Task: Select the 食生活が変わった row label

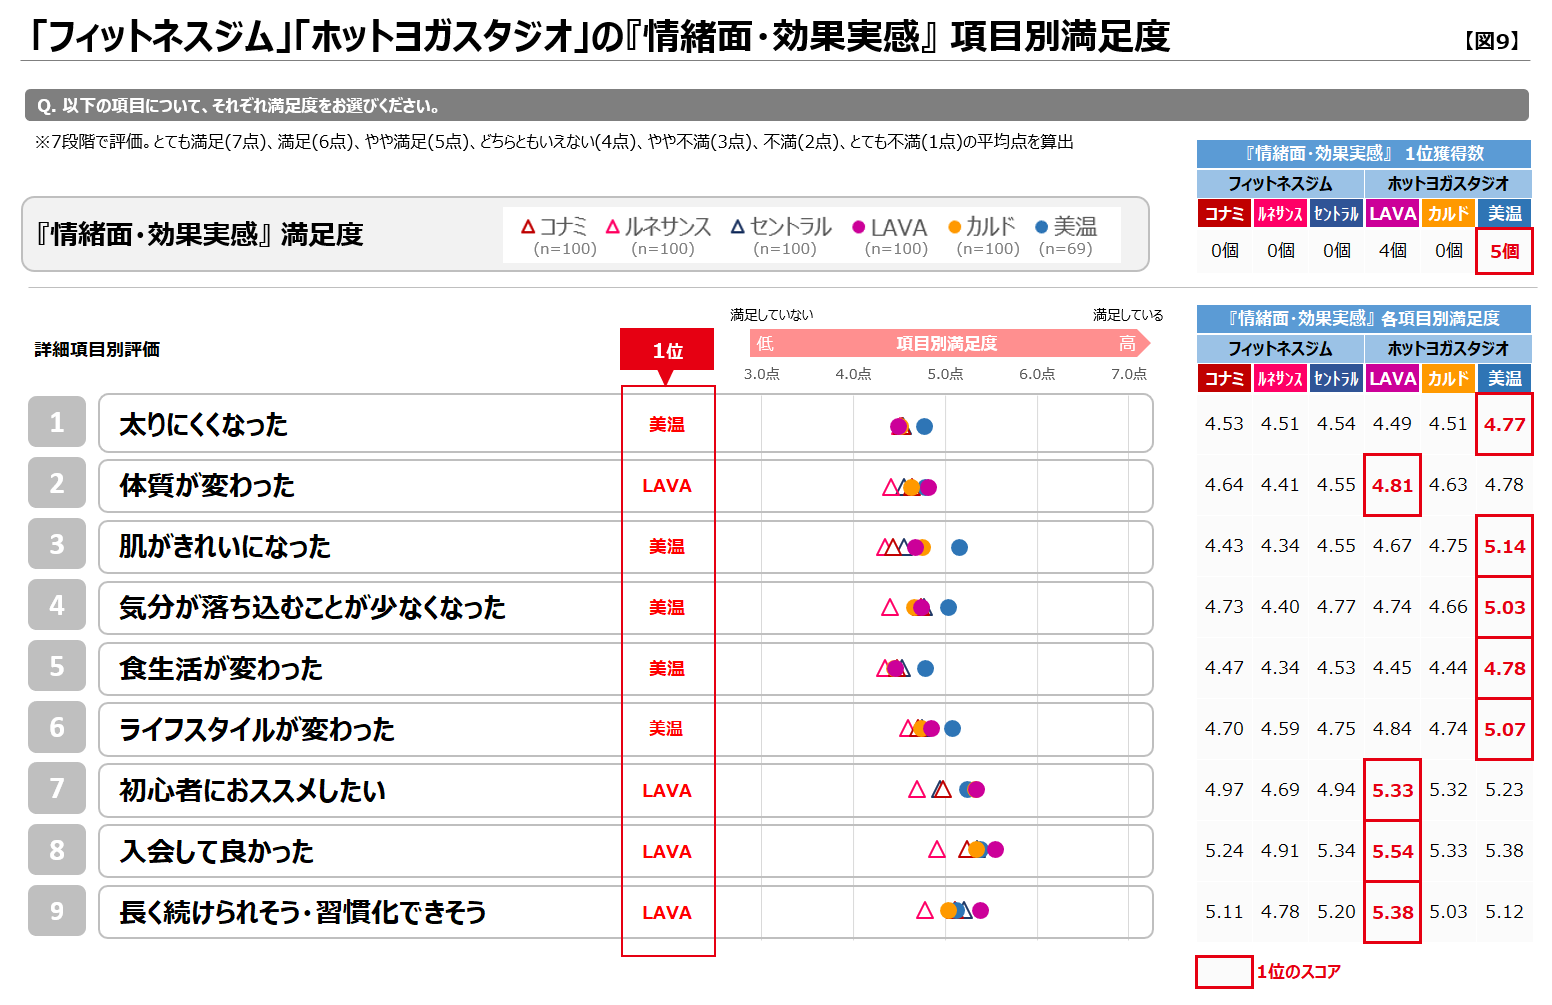Action: [221, 669]
